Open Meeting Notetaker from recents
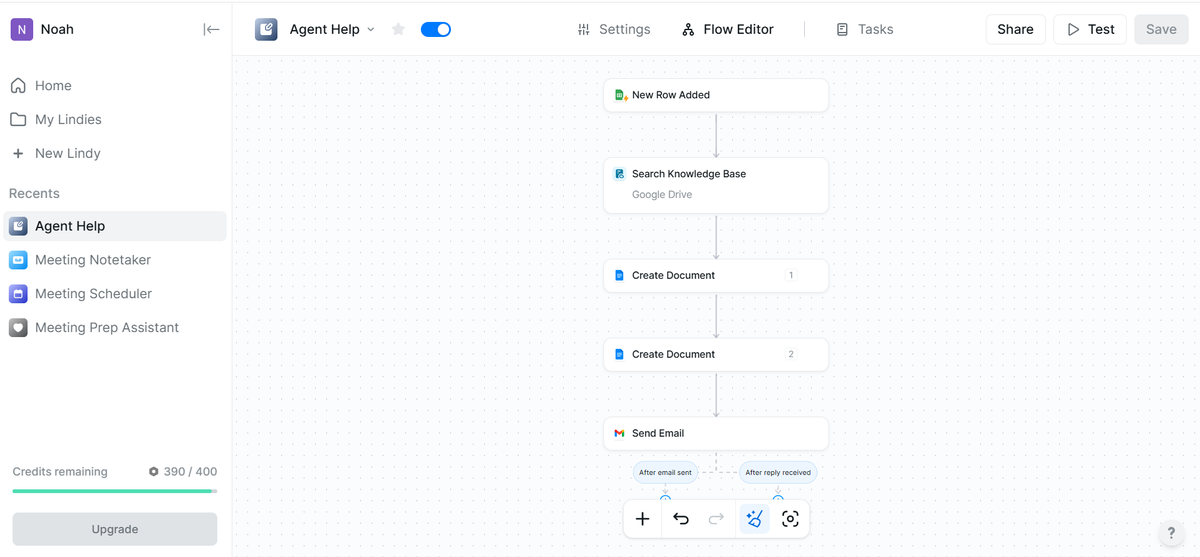The width and height of the screenshot is (1200, 557). click(115, 260)
